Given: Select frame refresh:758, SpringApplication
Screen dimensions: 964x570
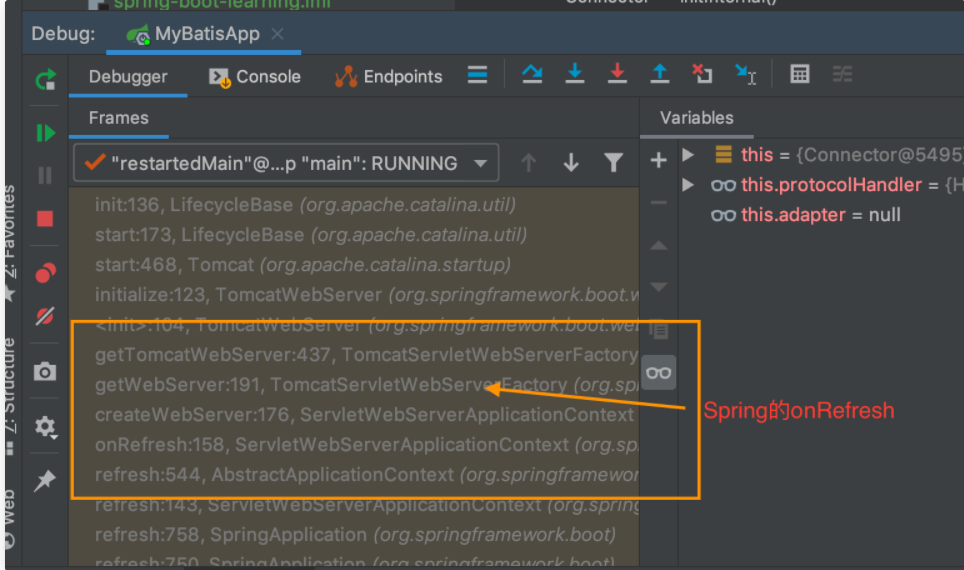Looking at the screenshot, I should click(x=354, y=535).
